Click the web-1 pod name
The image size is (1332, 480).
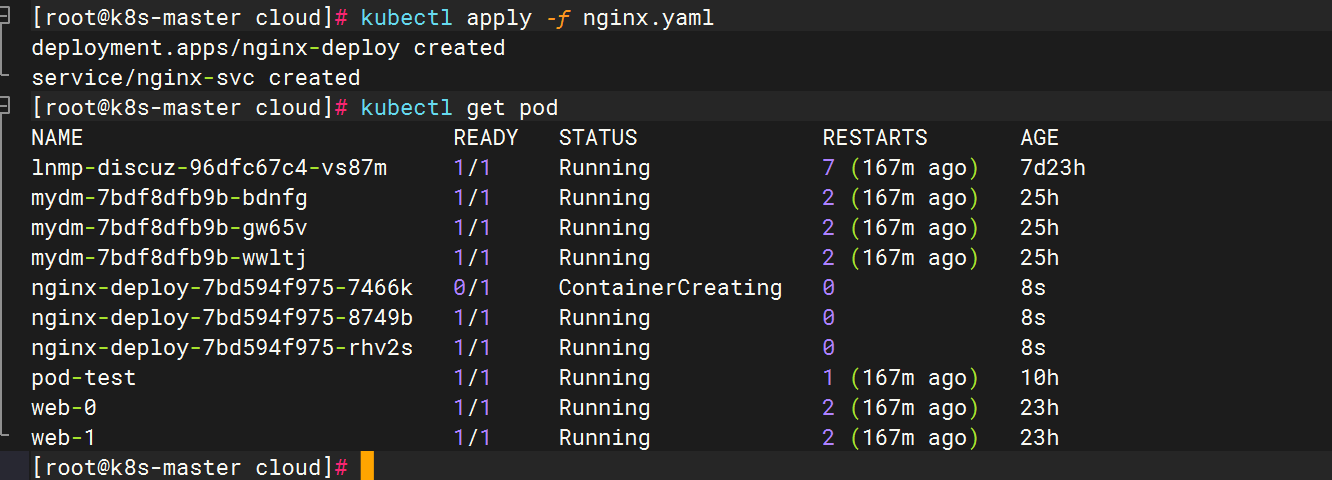[x=64, y=438]
